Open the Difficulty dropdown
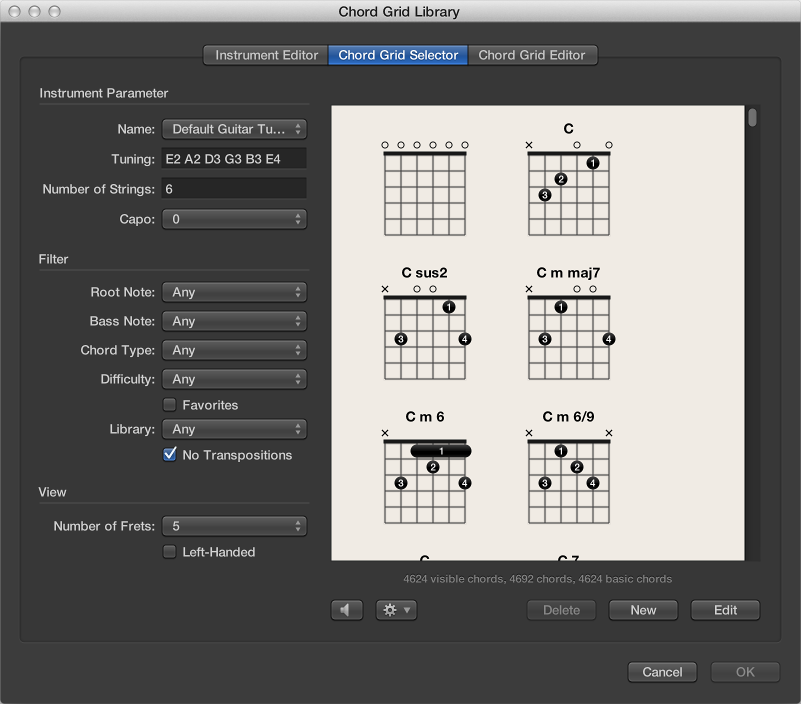Screen dimensions: 802x704 tap(234, 379)
